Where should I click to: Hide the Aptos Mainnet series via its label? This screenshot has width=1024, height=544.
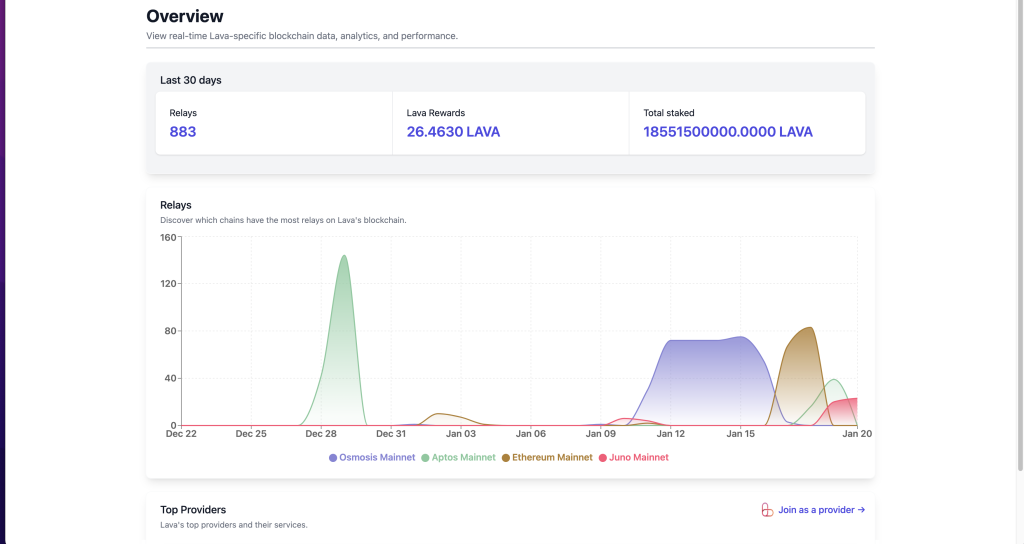pos(463,458)
